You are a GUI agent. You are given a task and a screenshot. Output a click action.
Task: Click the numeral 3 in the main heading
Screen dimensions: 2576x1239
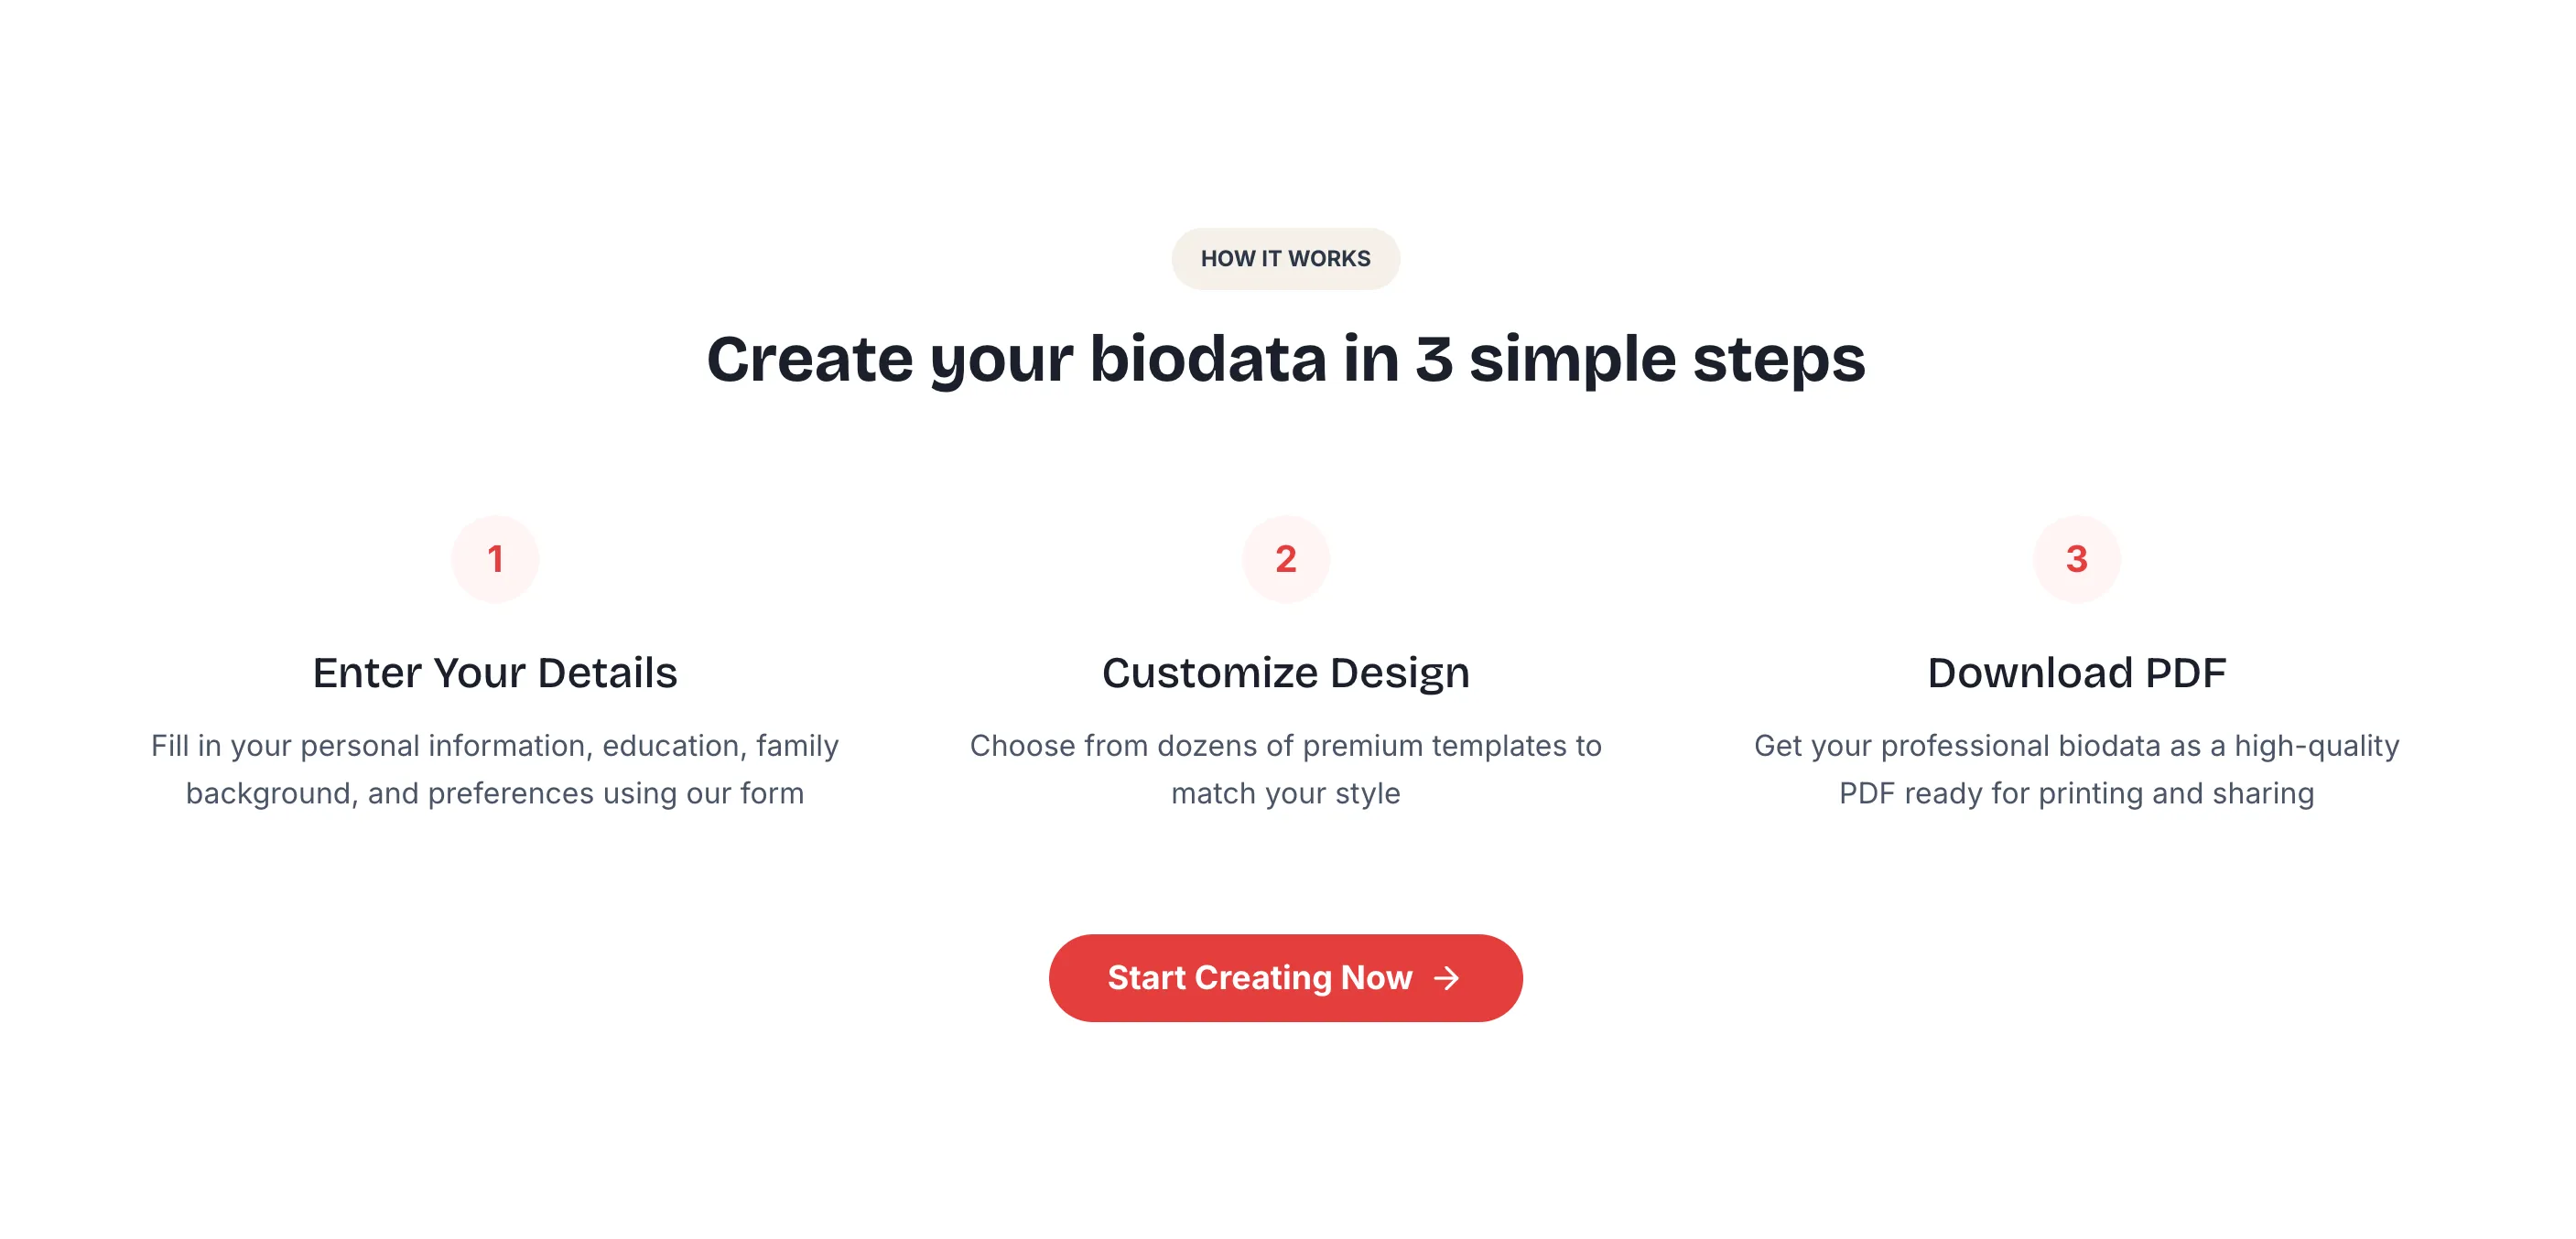click(x=1433, y=359)
